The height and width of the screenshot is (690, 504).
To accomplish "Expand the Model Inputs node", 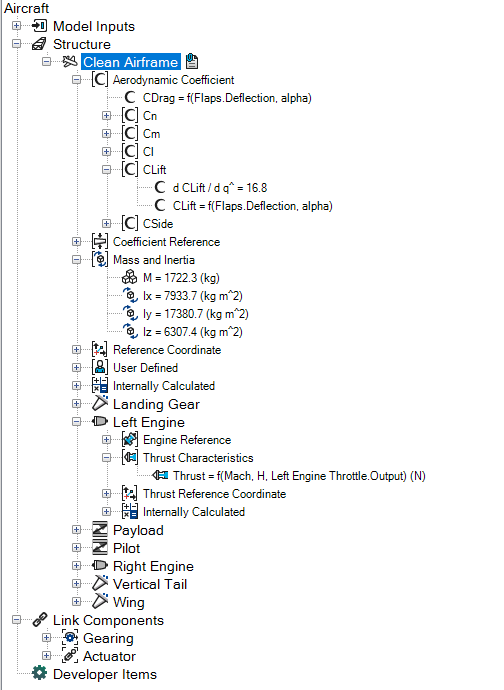I will (16, 26).
